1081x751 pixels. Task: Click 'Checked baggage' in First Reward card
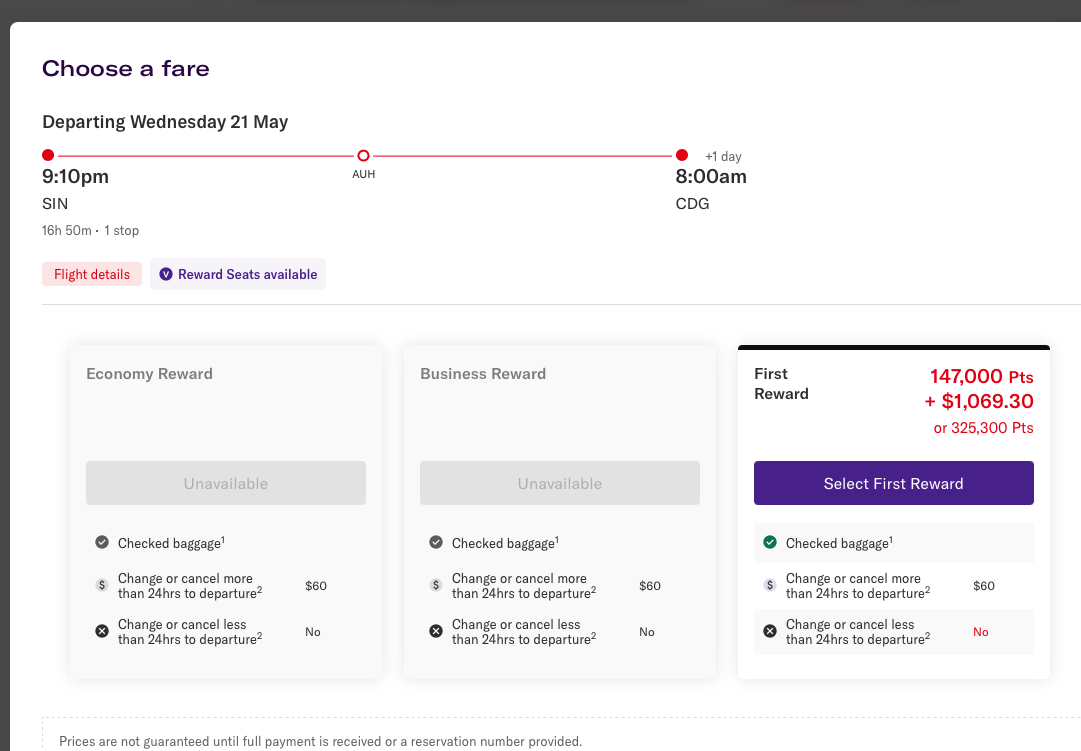pos(839,543)
